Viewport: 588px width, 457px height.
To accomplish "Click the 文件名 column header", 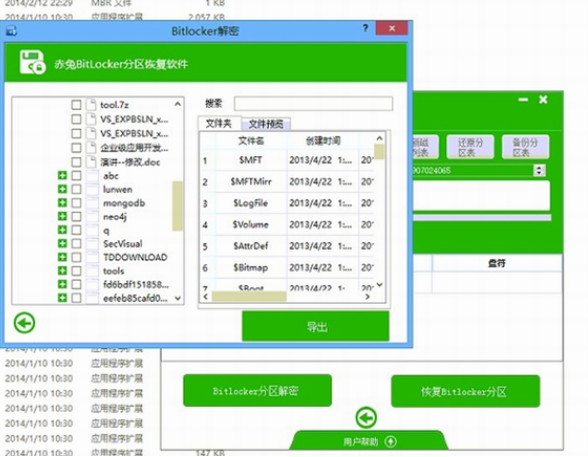I will [x=251, y=141].
